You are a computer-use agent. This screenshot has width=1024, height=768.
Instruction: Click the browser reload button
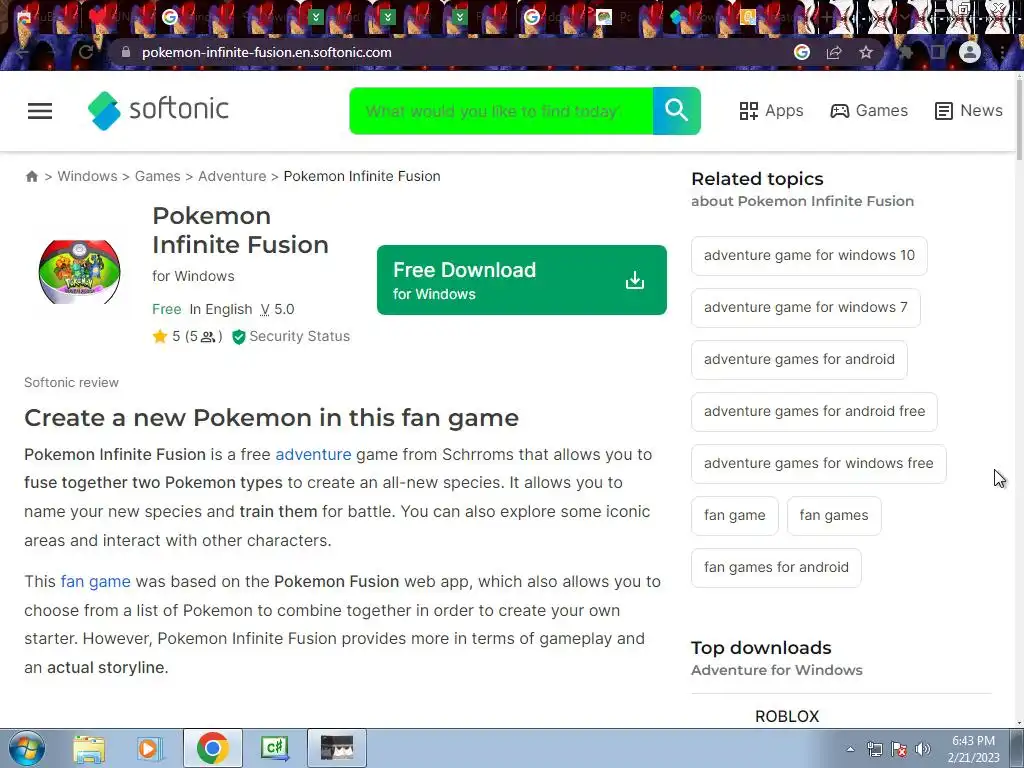86,52
